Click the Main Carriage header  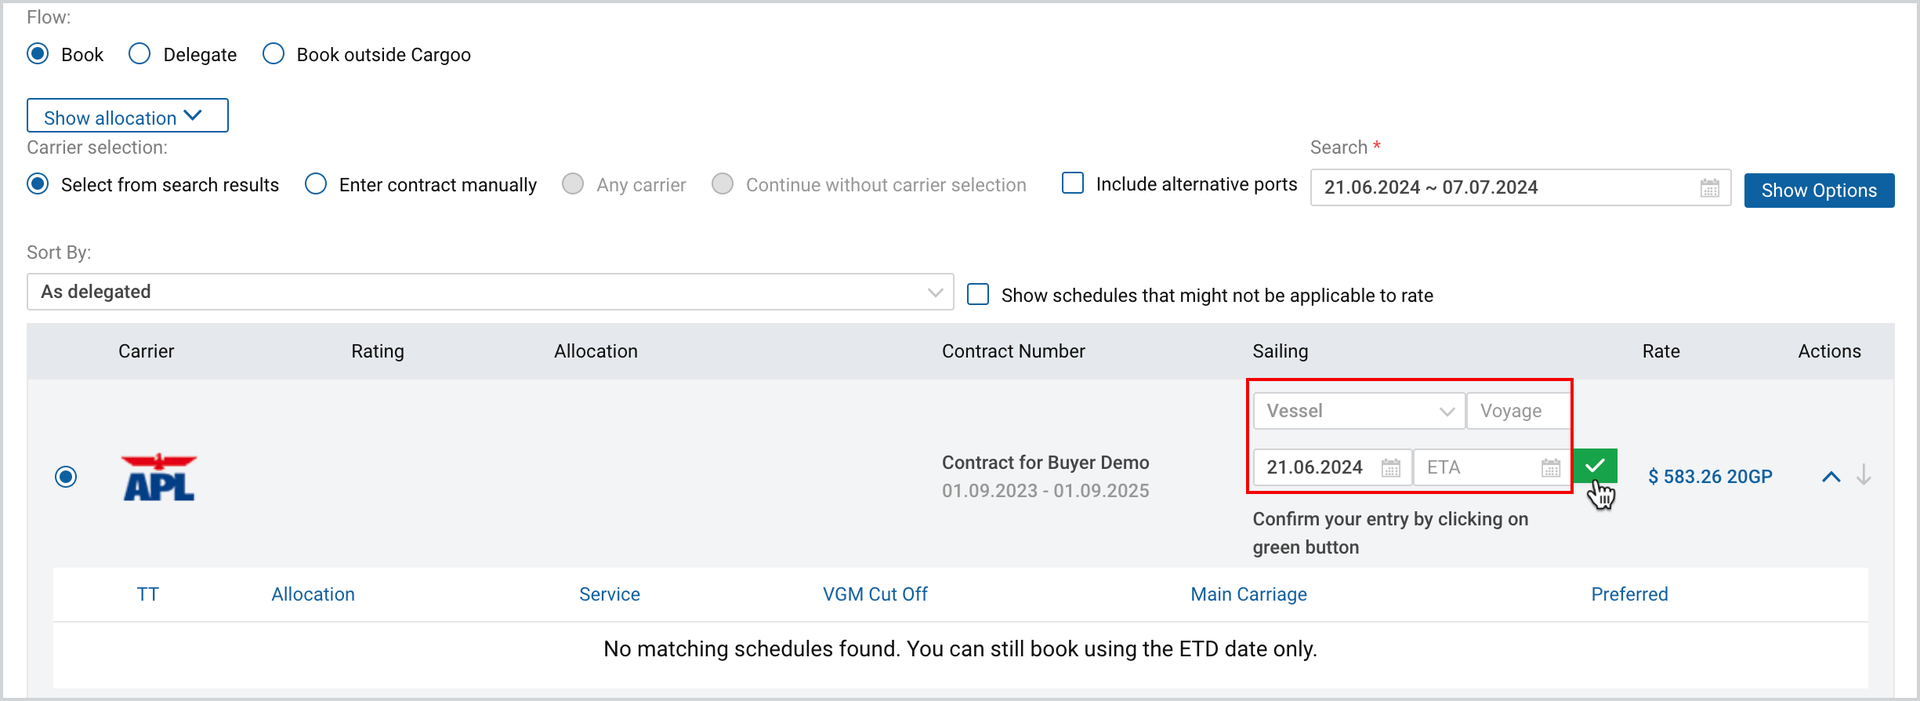coord(1249,594)
